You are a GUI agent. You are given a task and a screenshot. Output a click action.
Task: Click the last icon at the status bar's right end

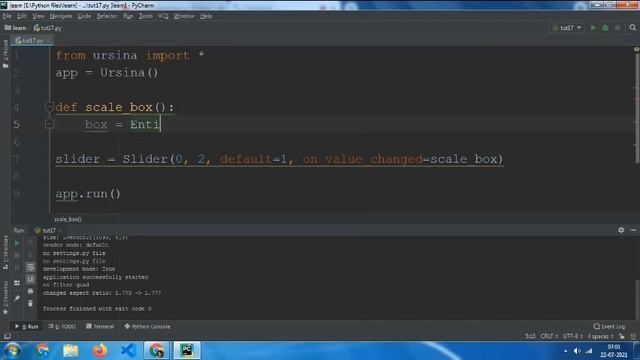click(x=633, y=336)
